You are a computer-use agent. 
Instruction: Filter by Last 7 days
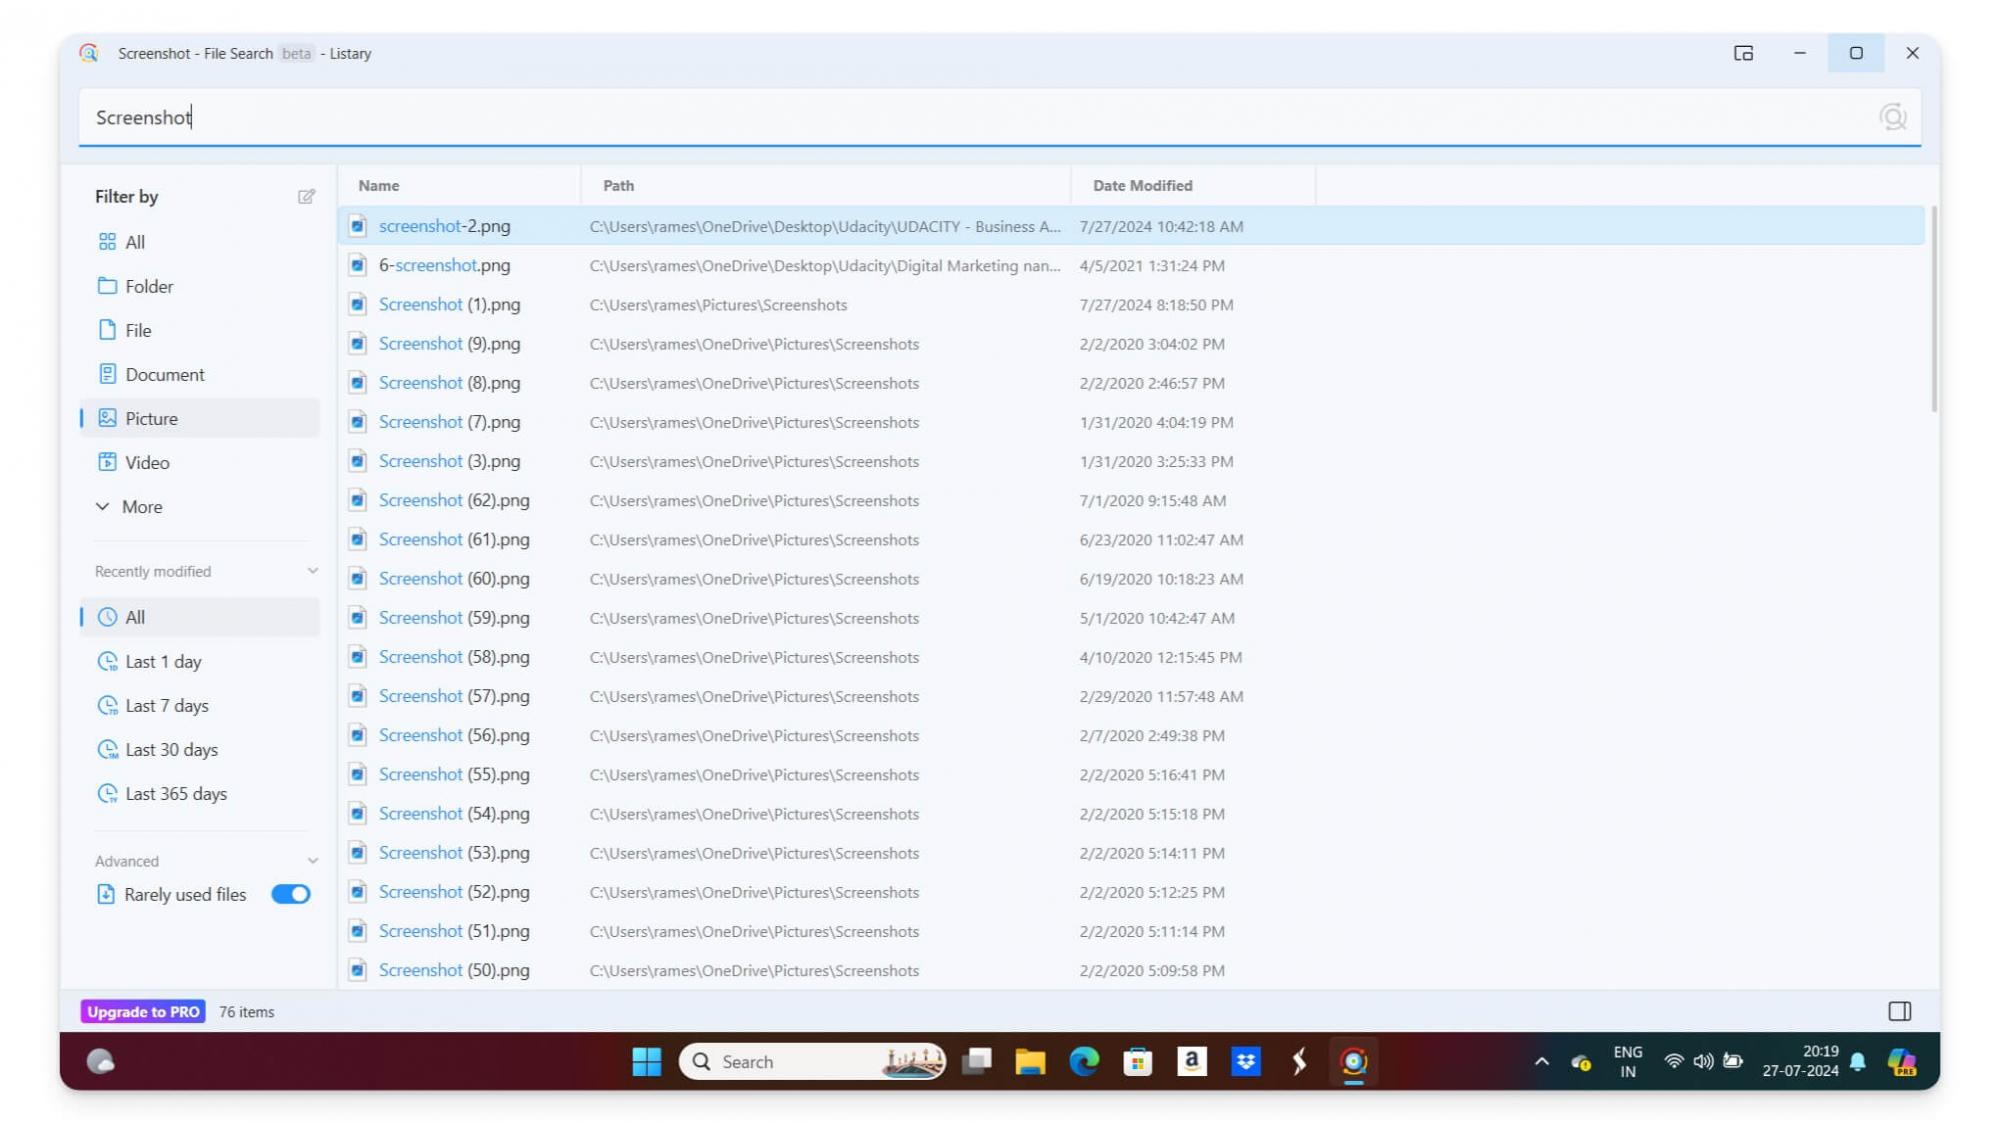pyautogui.click(x=166, y=705)
